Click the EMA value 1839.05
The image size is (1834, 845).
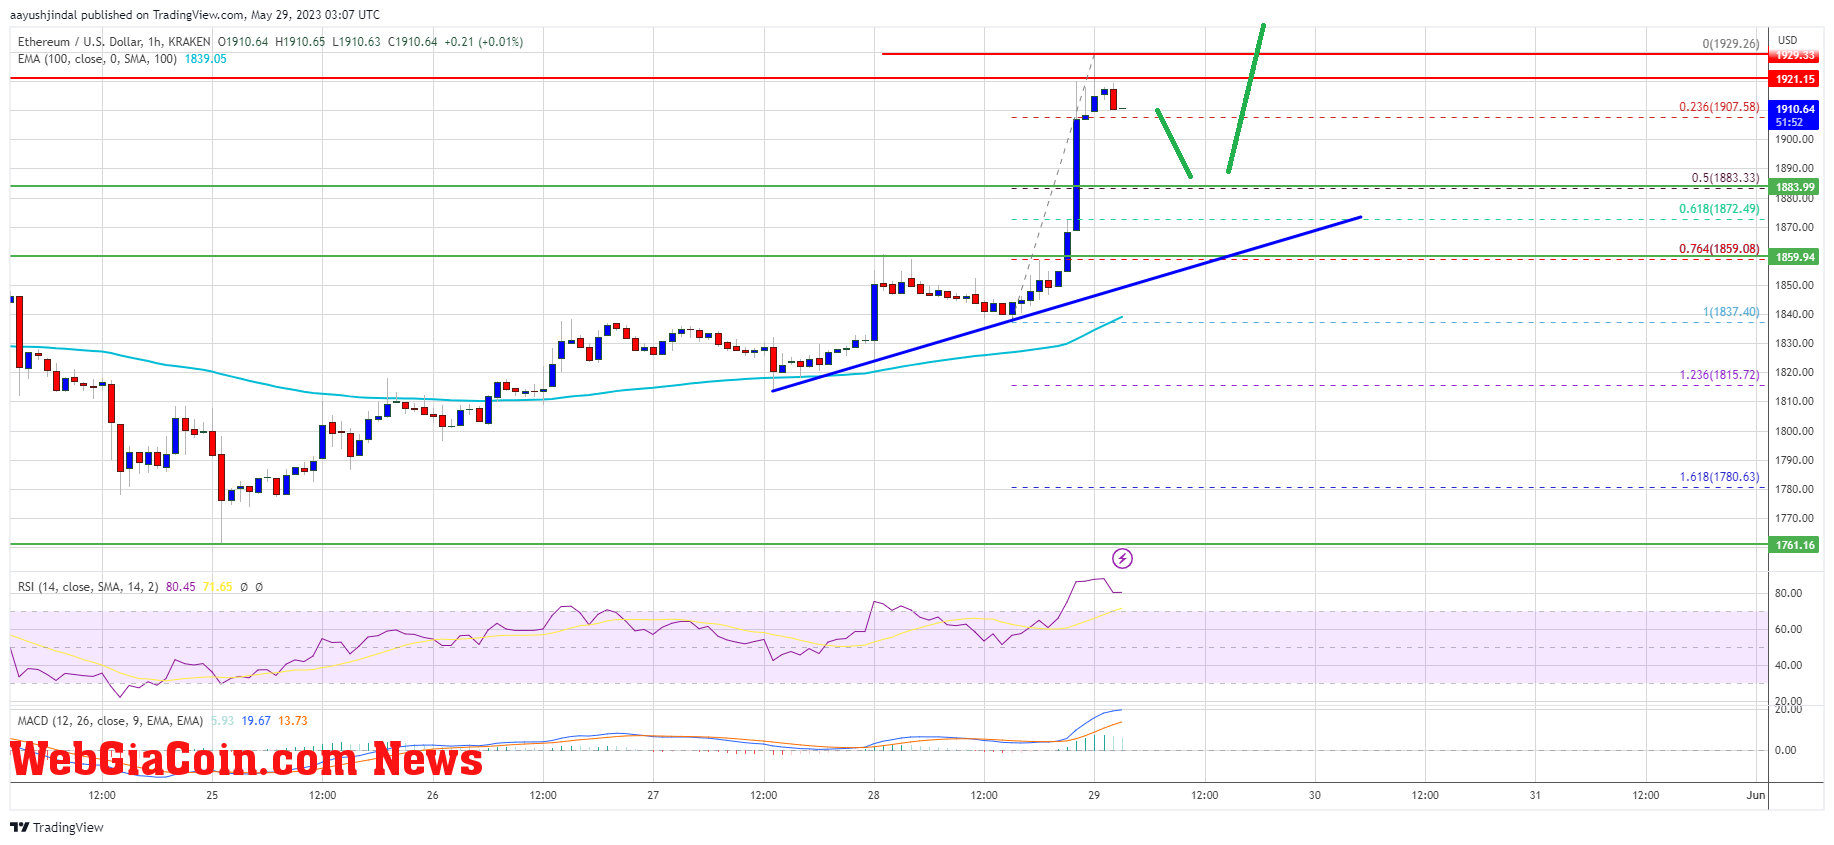point(205,59)
